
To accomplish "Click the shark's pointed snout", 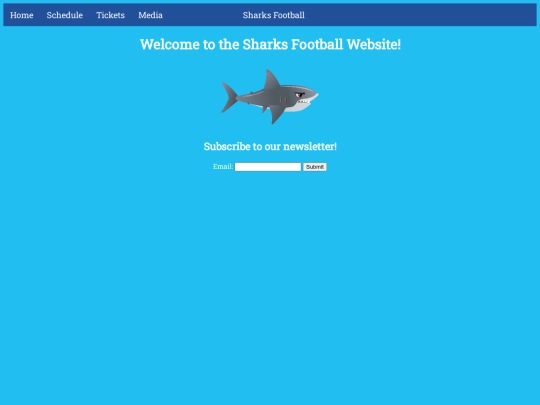I will coord(314,93).
